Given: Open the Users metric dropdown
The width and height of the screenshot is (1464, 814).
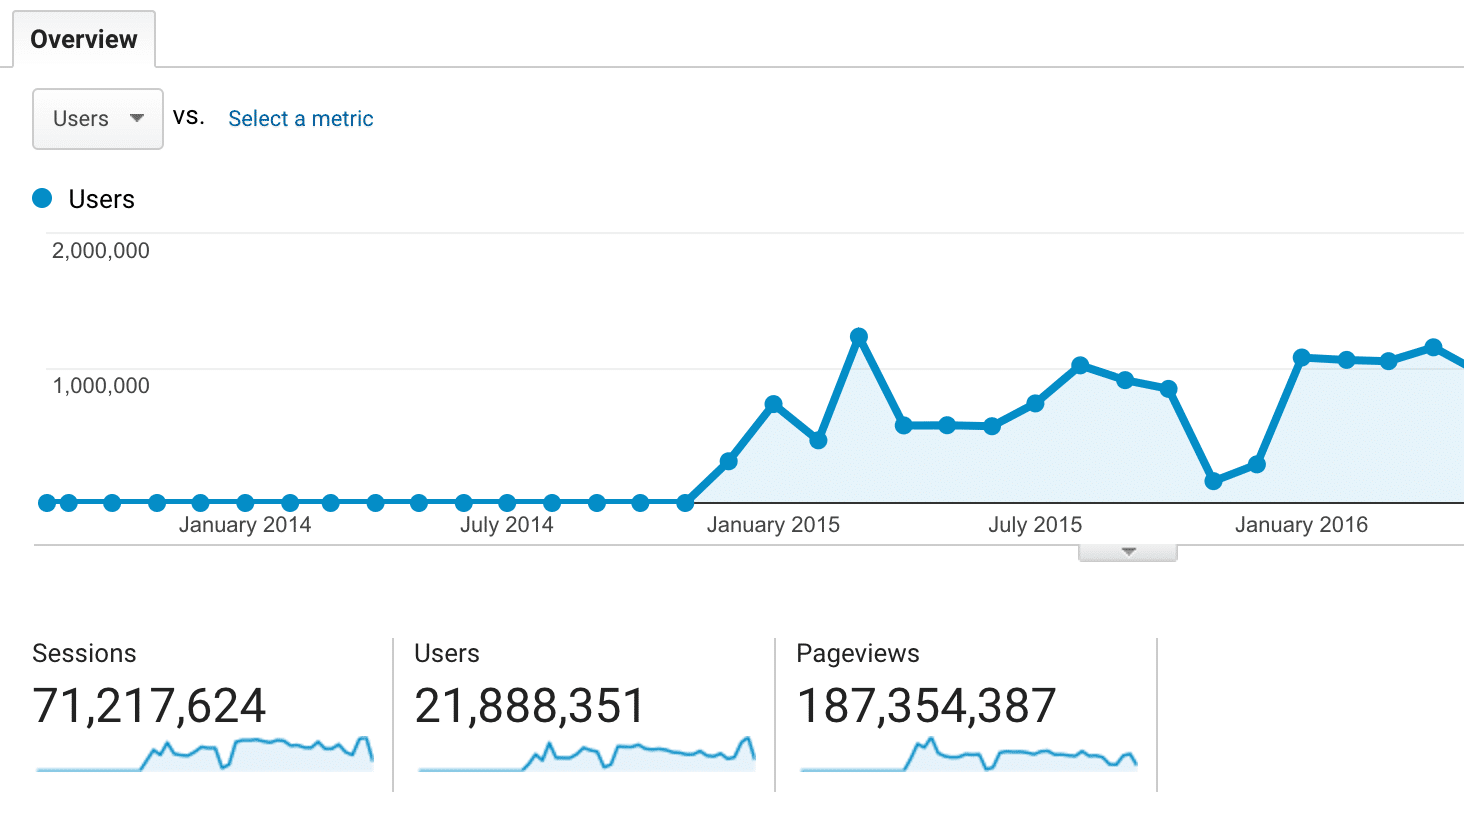Looking at the screenshot, I should (x=97, y=118).
